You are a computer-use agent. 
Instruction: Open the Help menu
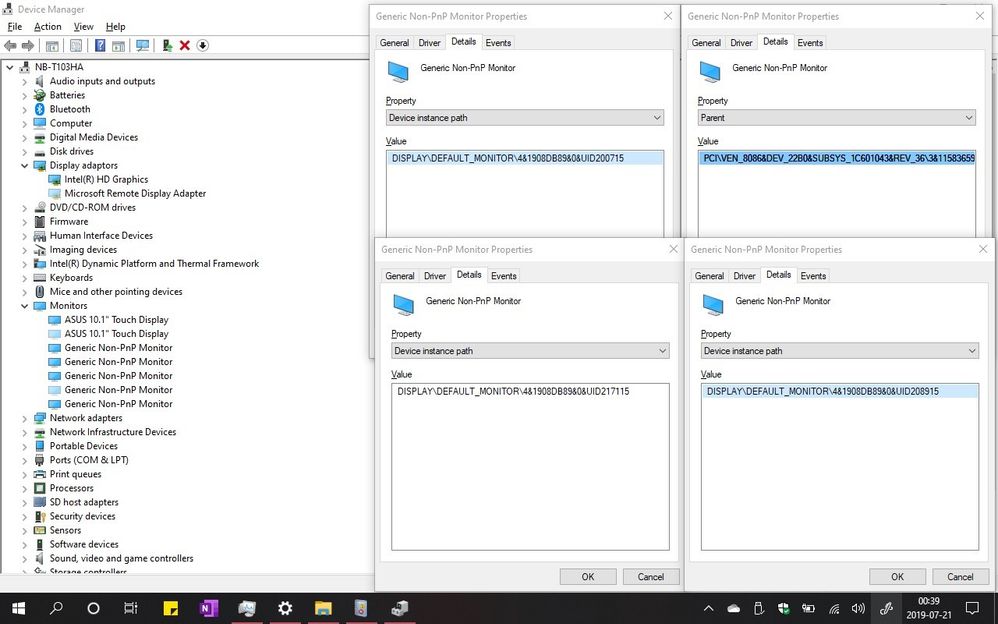point(115,27)
